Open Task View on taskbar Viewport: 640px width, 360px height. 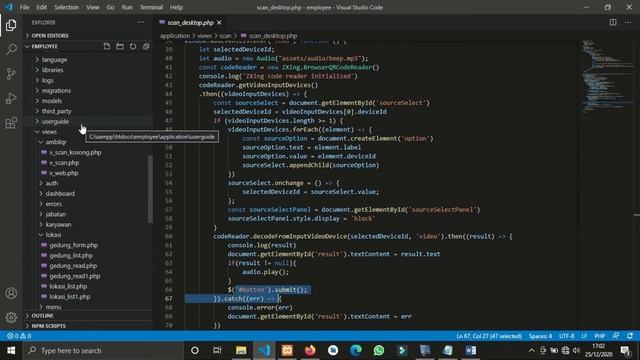pos(217,351)
